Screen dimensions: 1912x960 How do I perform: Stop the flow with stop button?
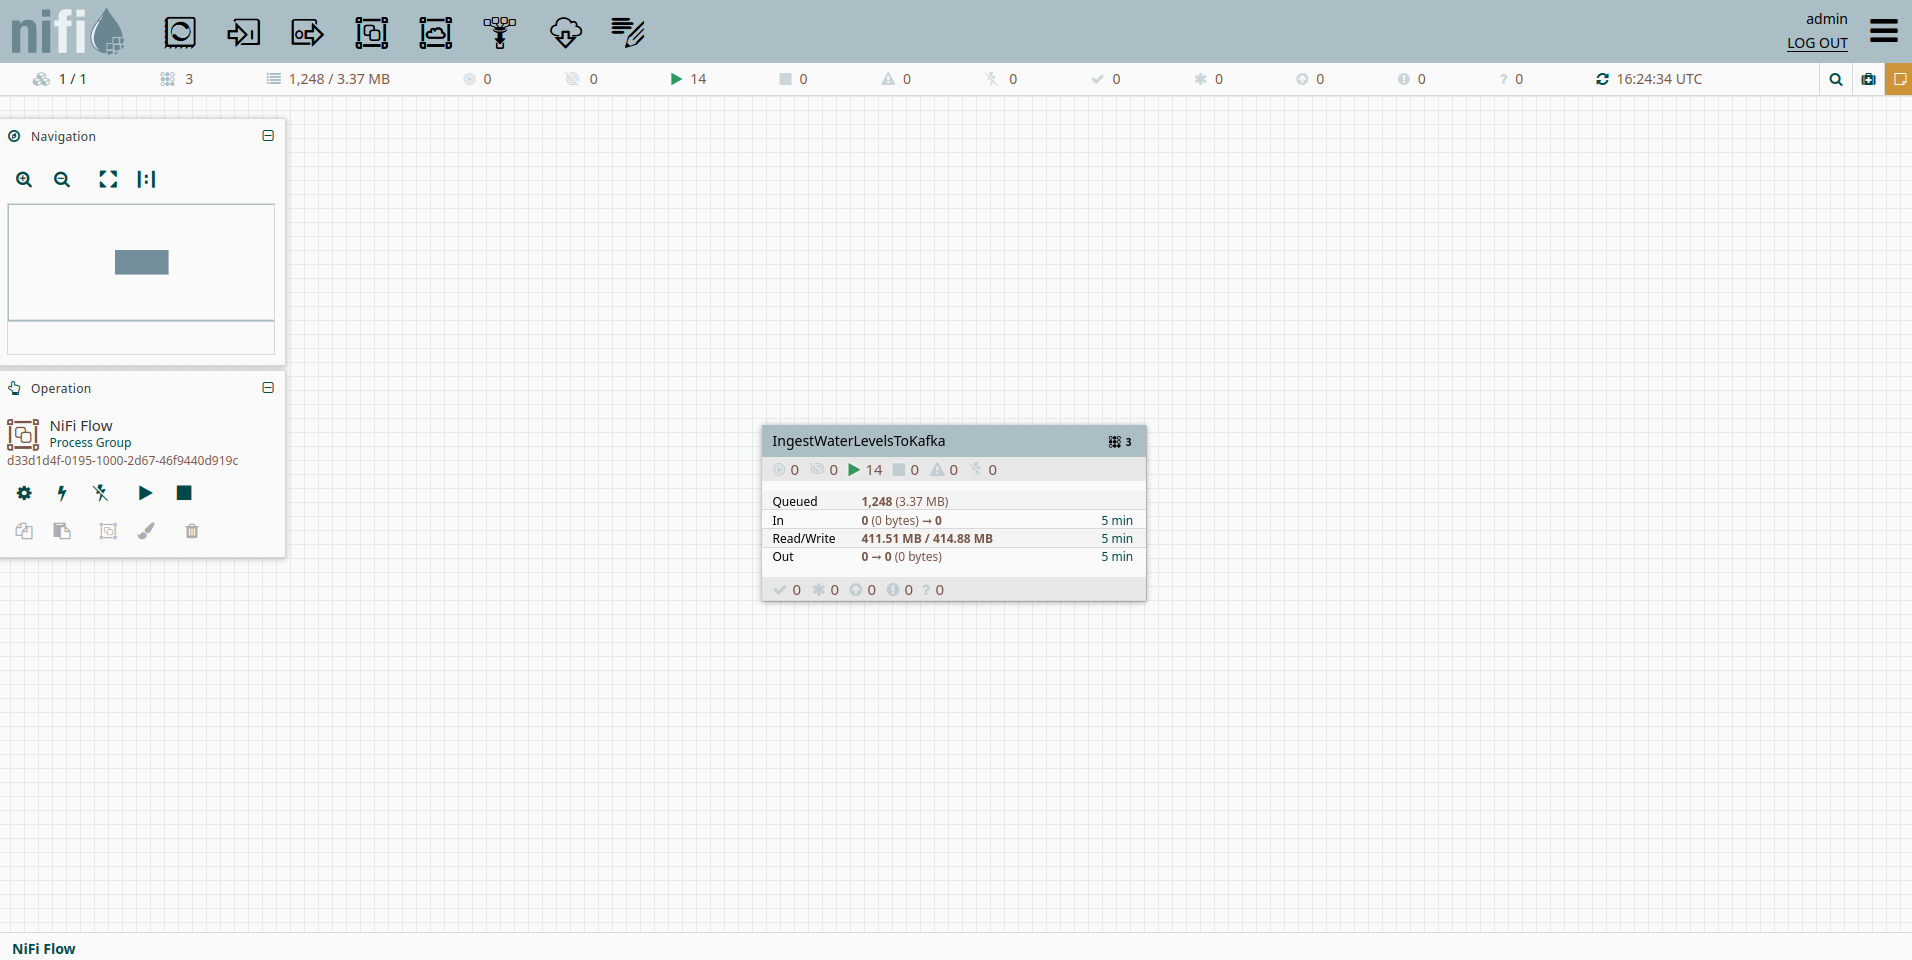click(184, 493)
